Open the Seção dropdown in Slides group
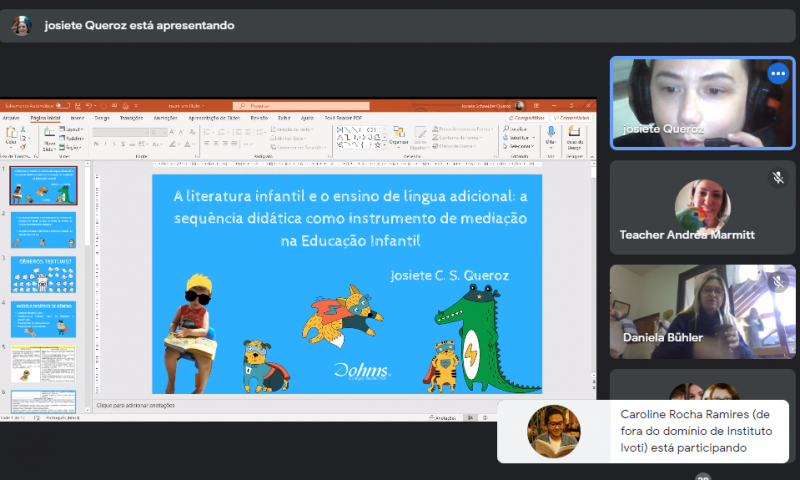Image resolution: width=800 pixels, height=480 pixels. click(70, 147)
